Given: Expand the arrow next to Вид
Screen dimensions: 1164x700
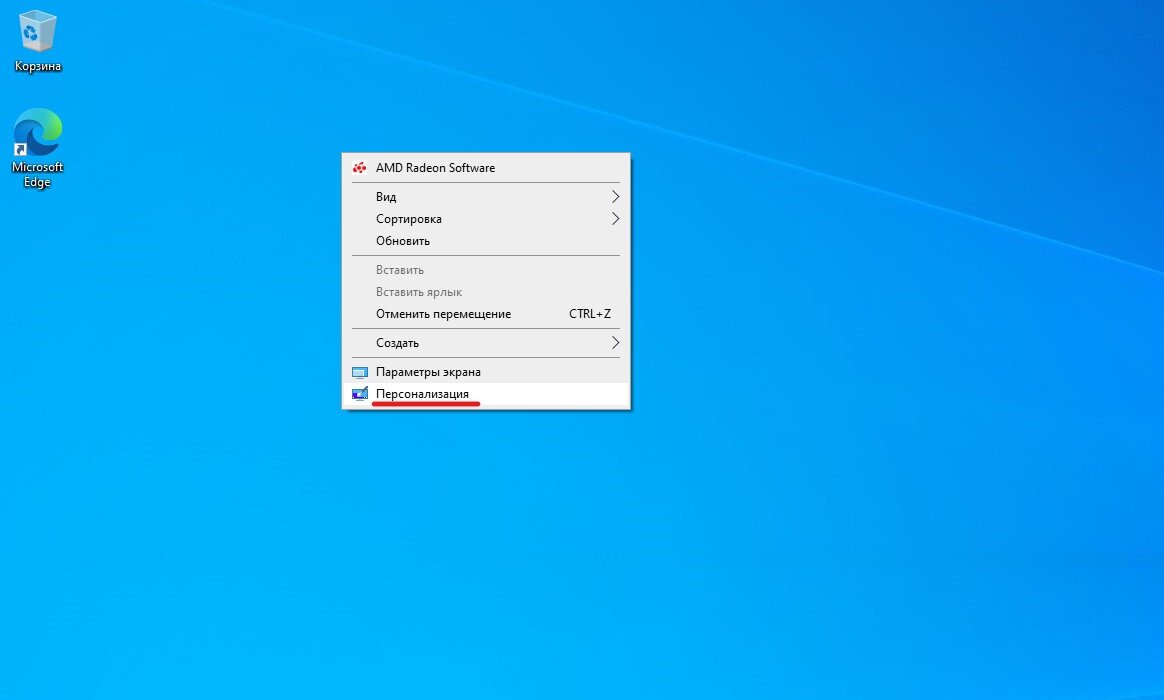Looking at the screenshot, I should 615,197.
